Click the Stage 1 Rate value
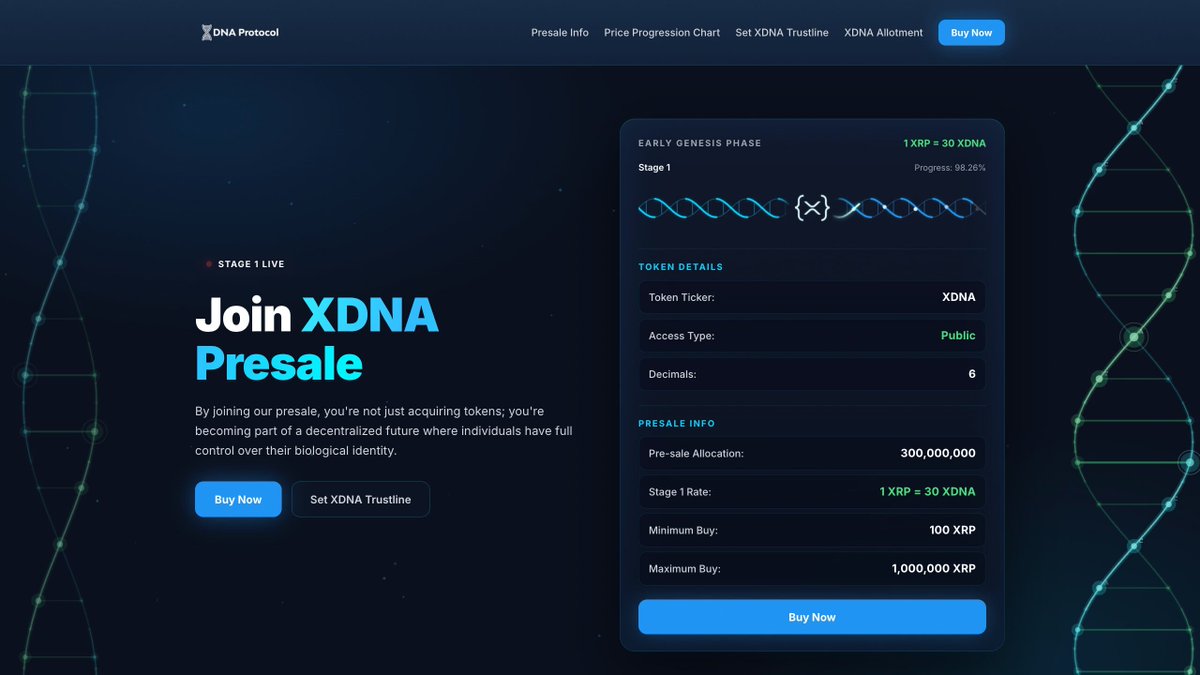1200x675 pixels. tap(927, 492)
